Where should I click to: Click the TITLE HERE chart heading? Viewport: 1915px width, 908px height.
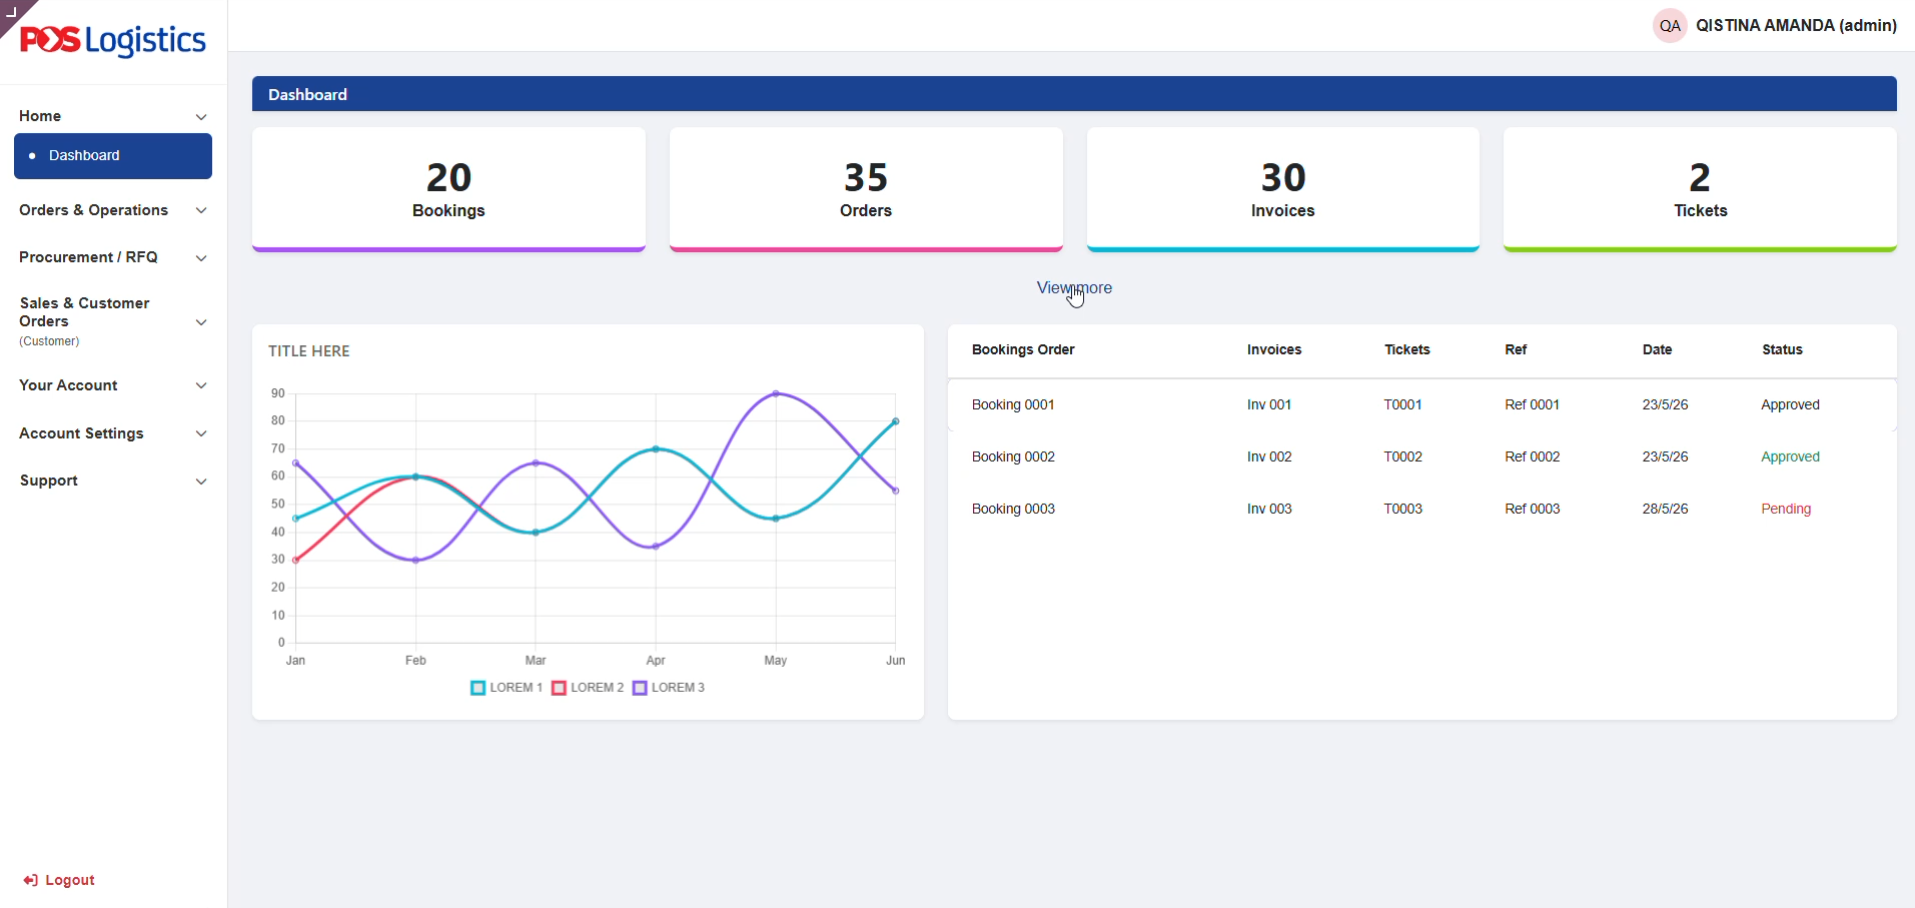click(x=309, y=352)
